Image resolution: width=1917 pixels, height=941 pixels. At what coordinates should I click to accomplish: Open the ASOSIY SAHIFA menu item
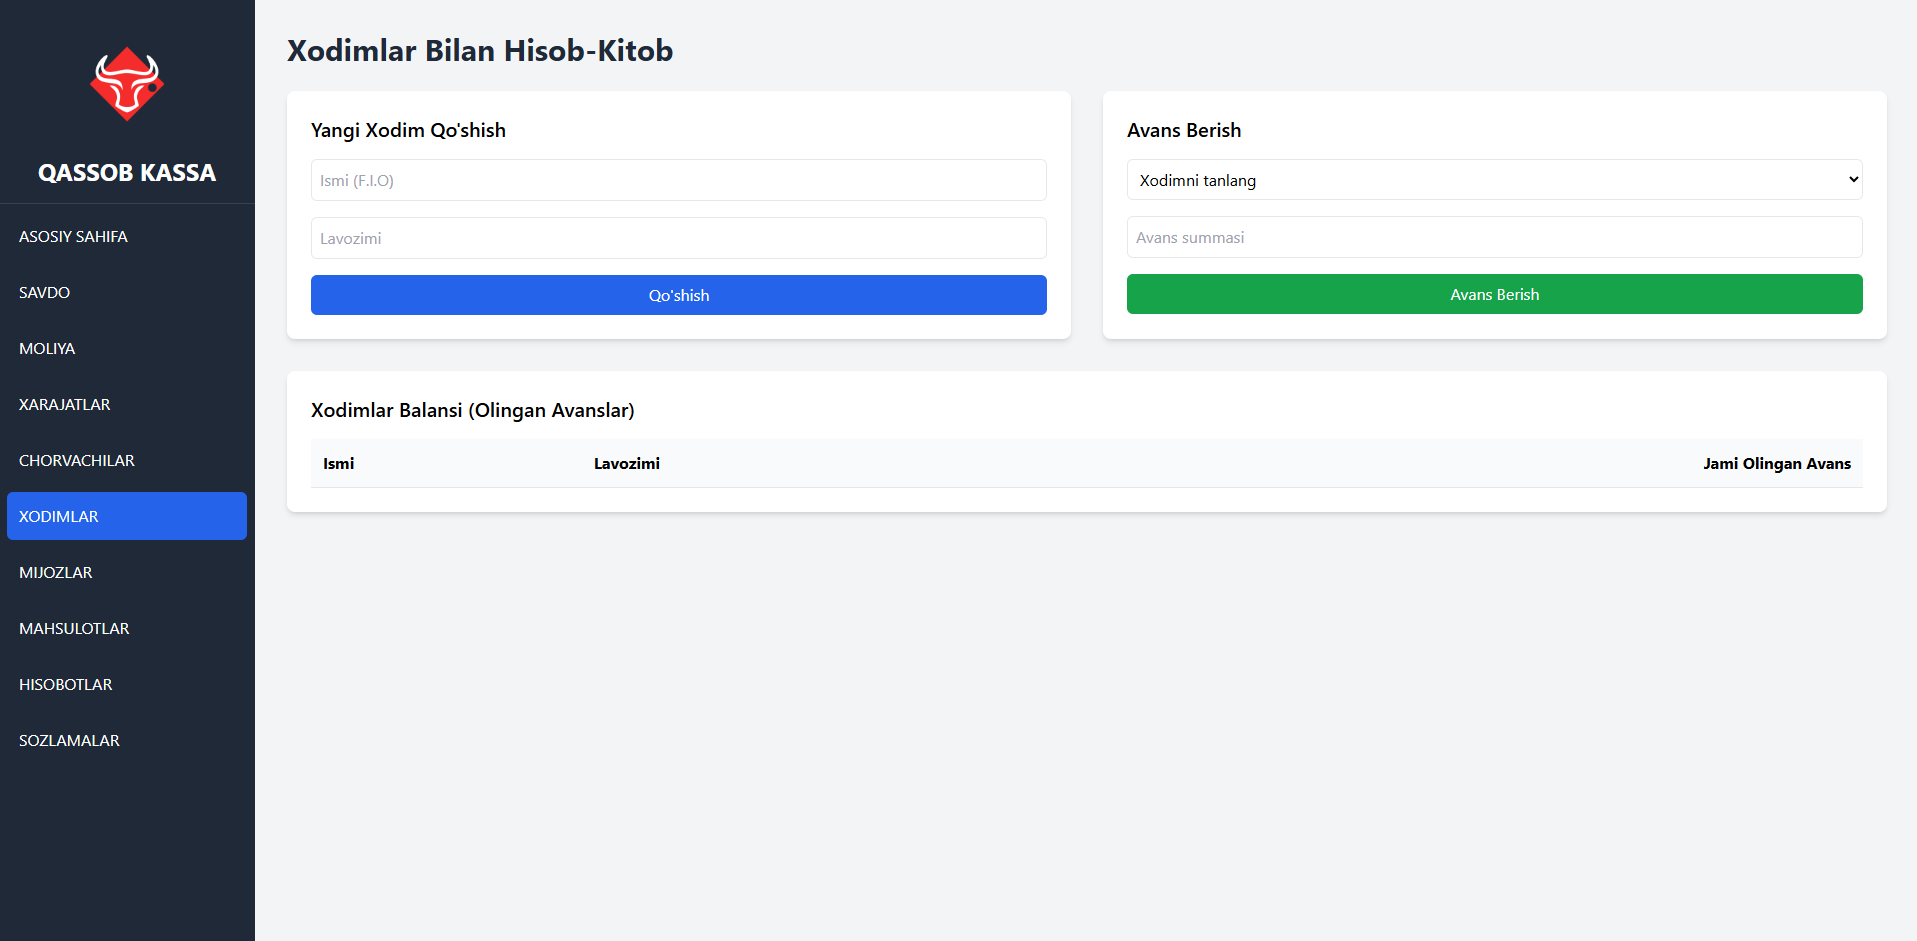pyautogui.click(x=73, y=237)
